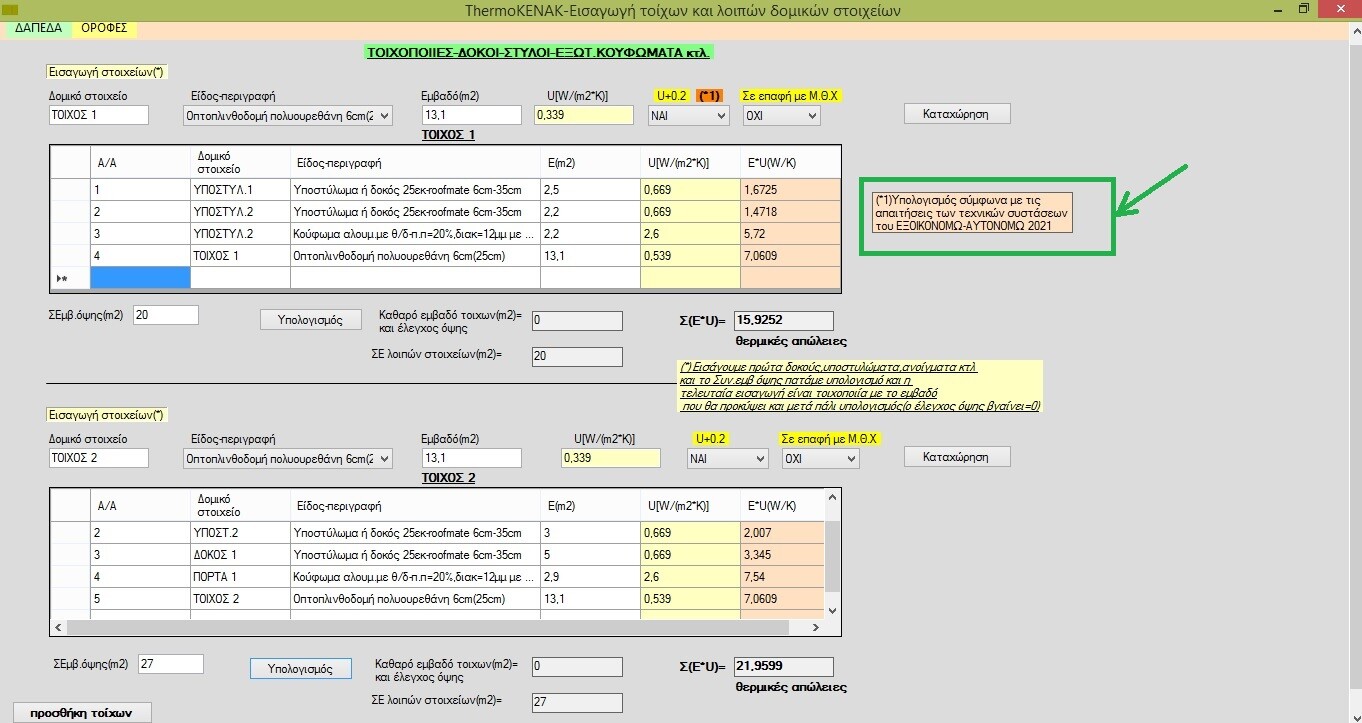Click the restore window button

click(1303, 10)
